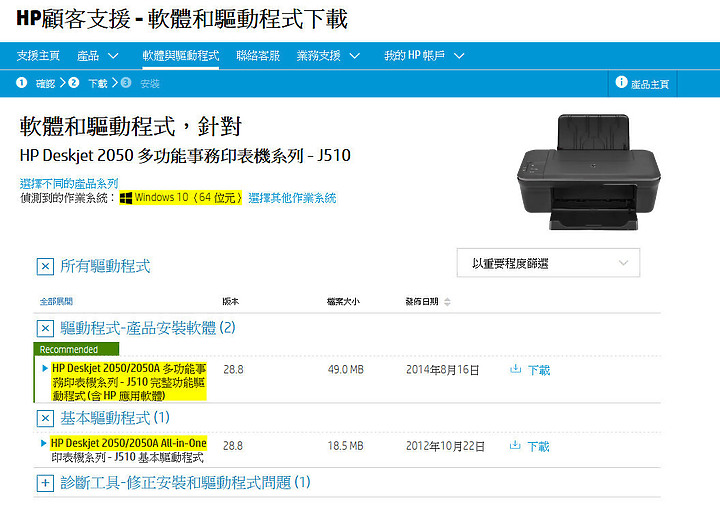The height and width of the screenshot is (530, 720).
Task: Click 全部展開 to expand all
Action: pyautogui.click(x=56, y=301)
